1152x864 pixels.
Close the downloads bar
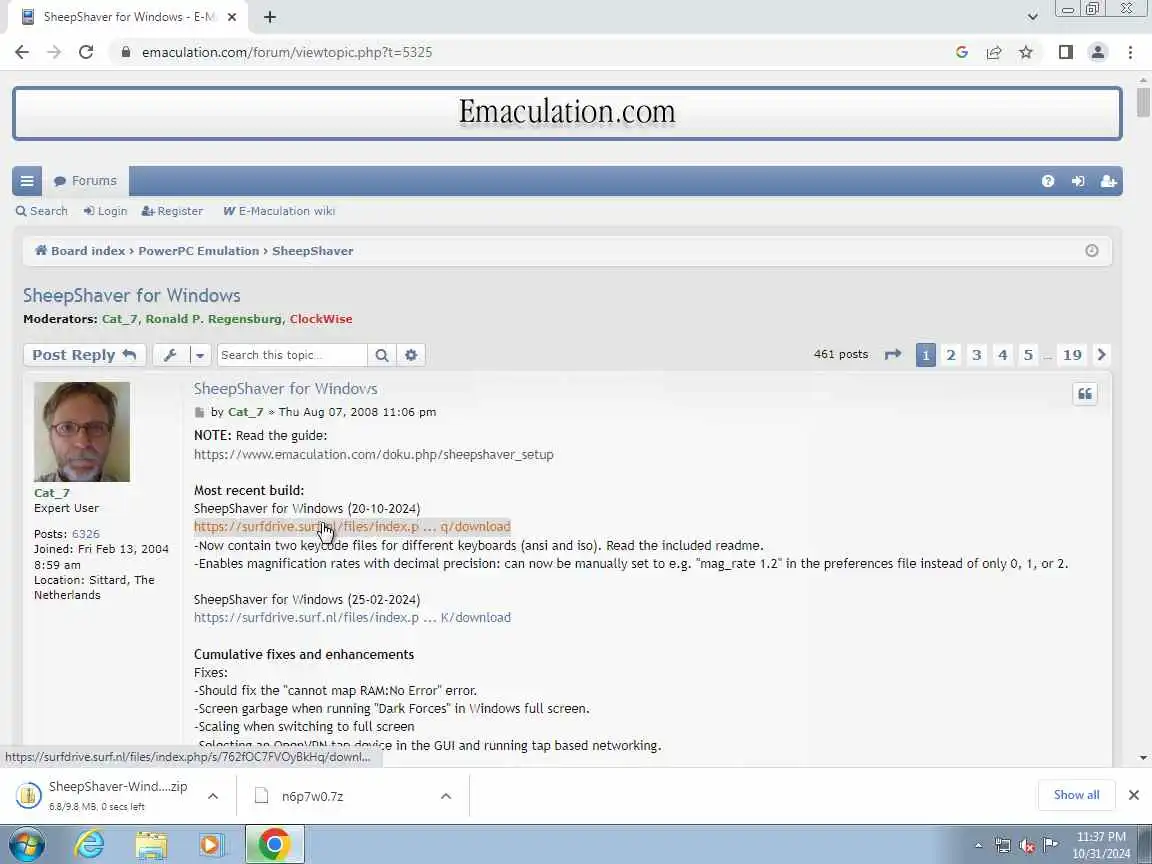pyautogui.click(x=1134, y=795)
